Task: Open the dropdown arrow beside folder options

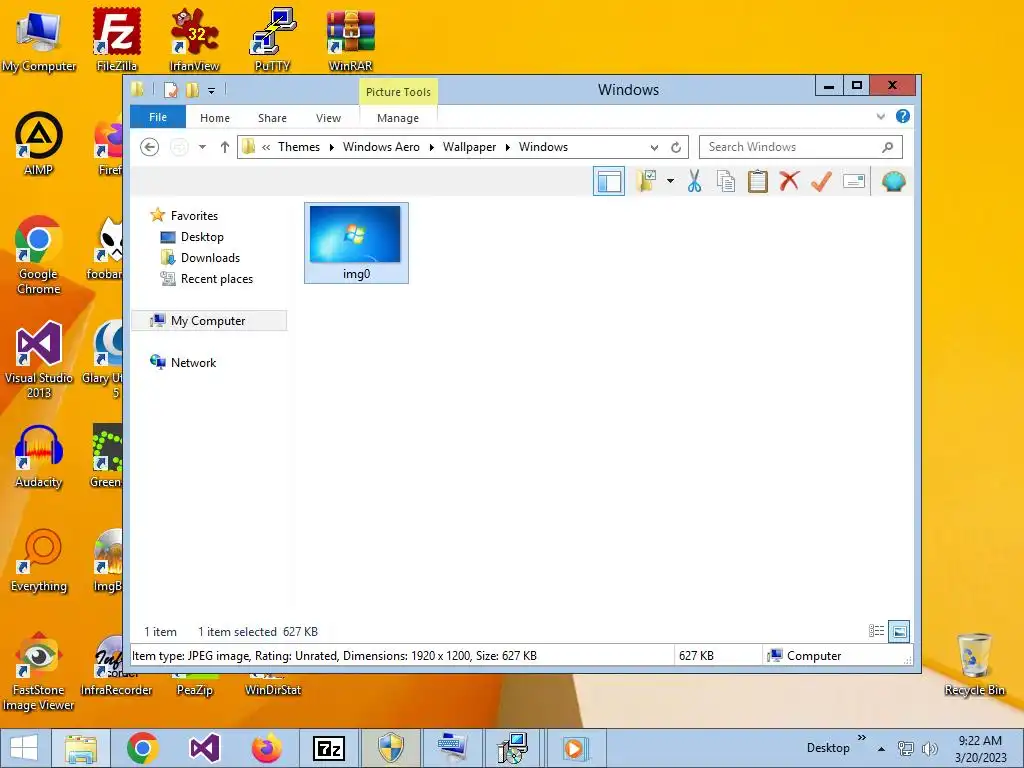Action: (670, 181)
